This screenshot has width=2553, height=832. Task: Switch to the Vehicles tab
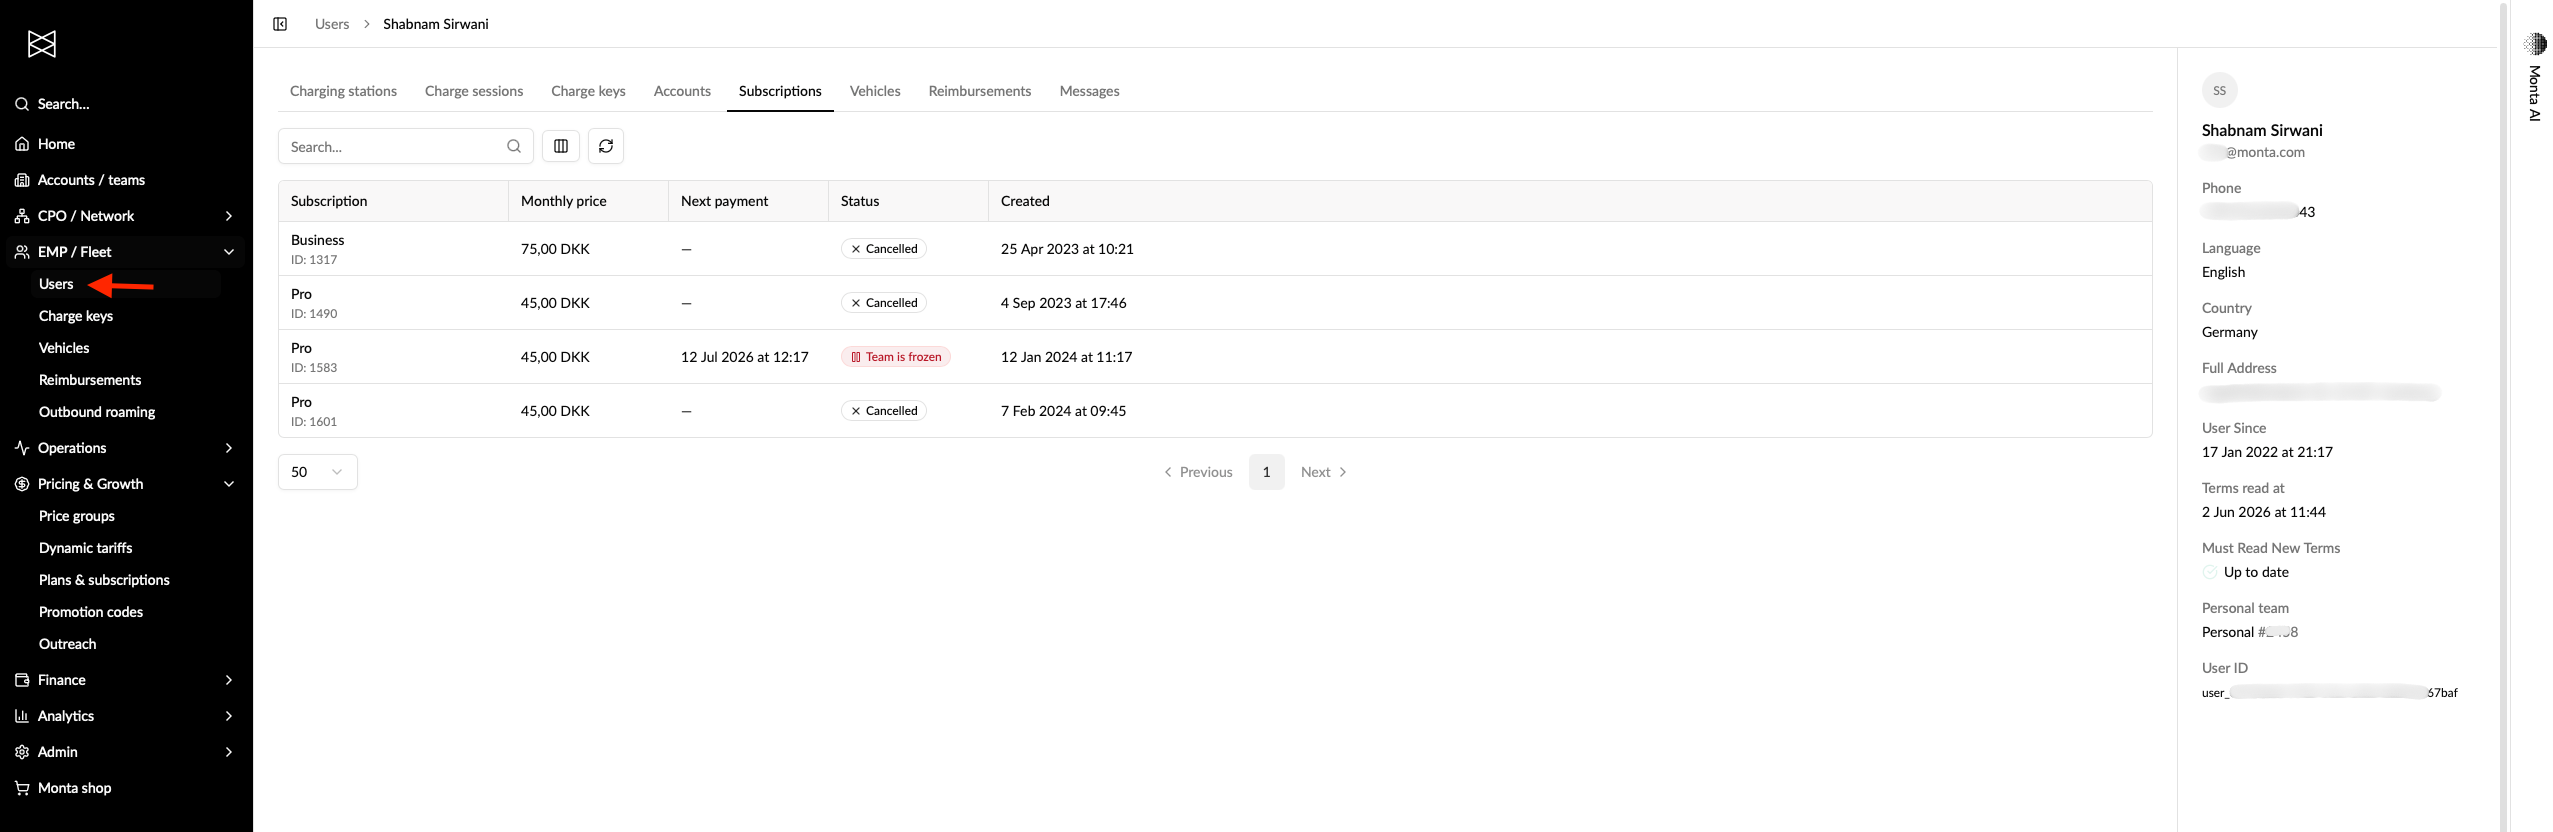pyautogui.click(x=875, y=91)
